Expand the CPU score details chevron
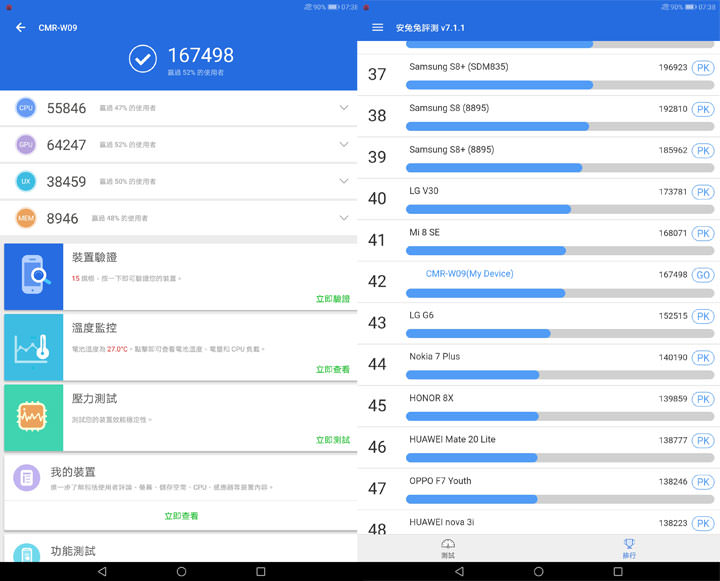This screenshot has height=581, width=720. tap(343, 108)
